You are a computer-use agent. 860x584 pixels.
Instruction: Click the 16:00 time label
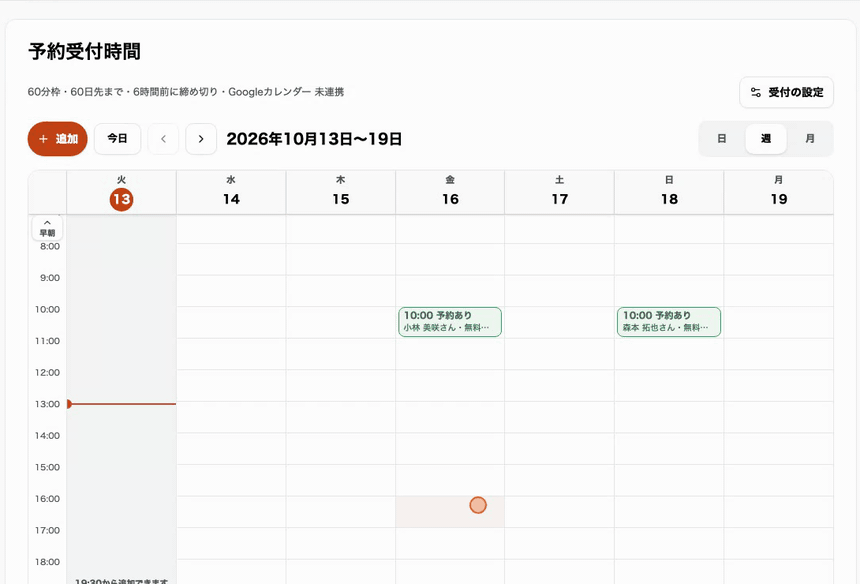coord(48,499)
